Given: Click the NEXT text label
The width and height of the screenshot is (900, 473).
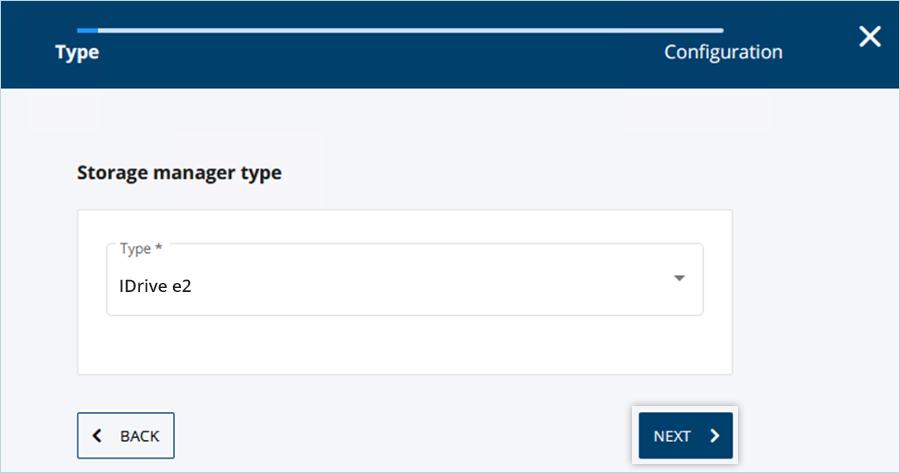Looking at the screenshot, I should (x=672, y=436).
